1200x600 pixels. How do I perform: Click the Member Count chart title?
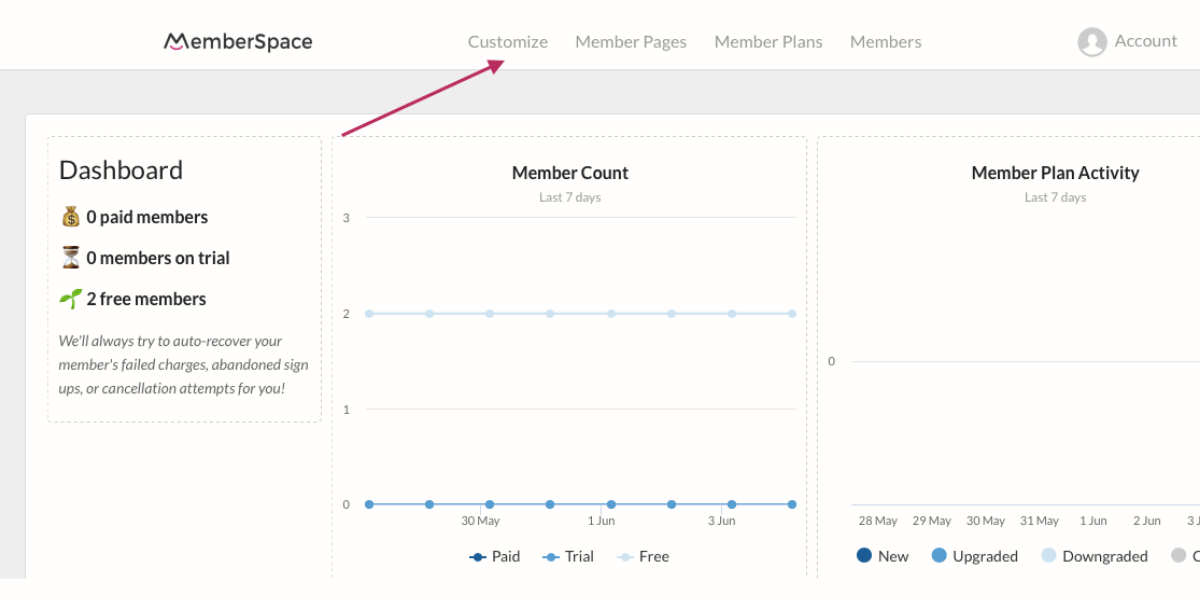pos(570,173)
